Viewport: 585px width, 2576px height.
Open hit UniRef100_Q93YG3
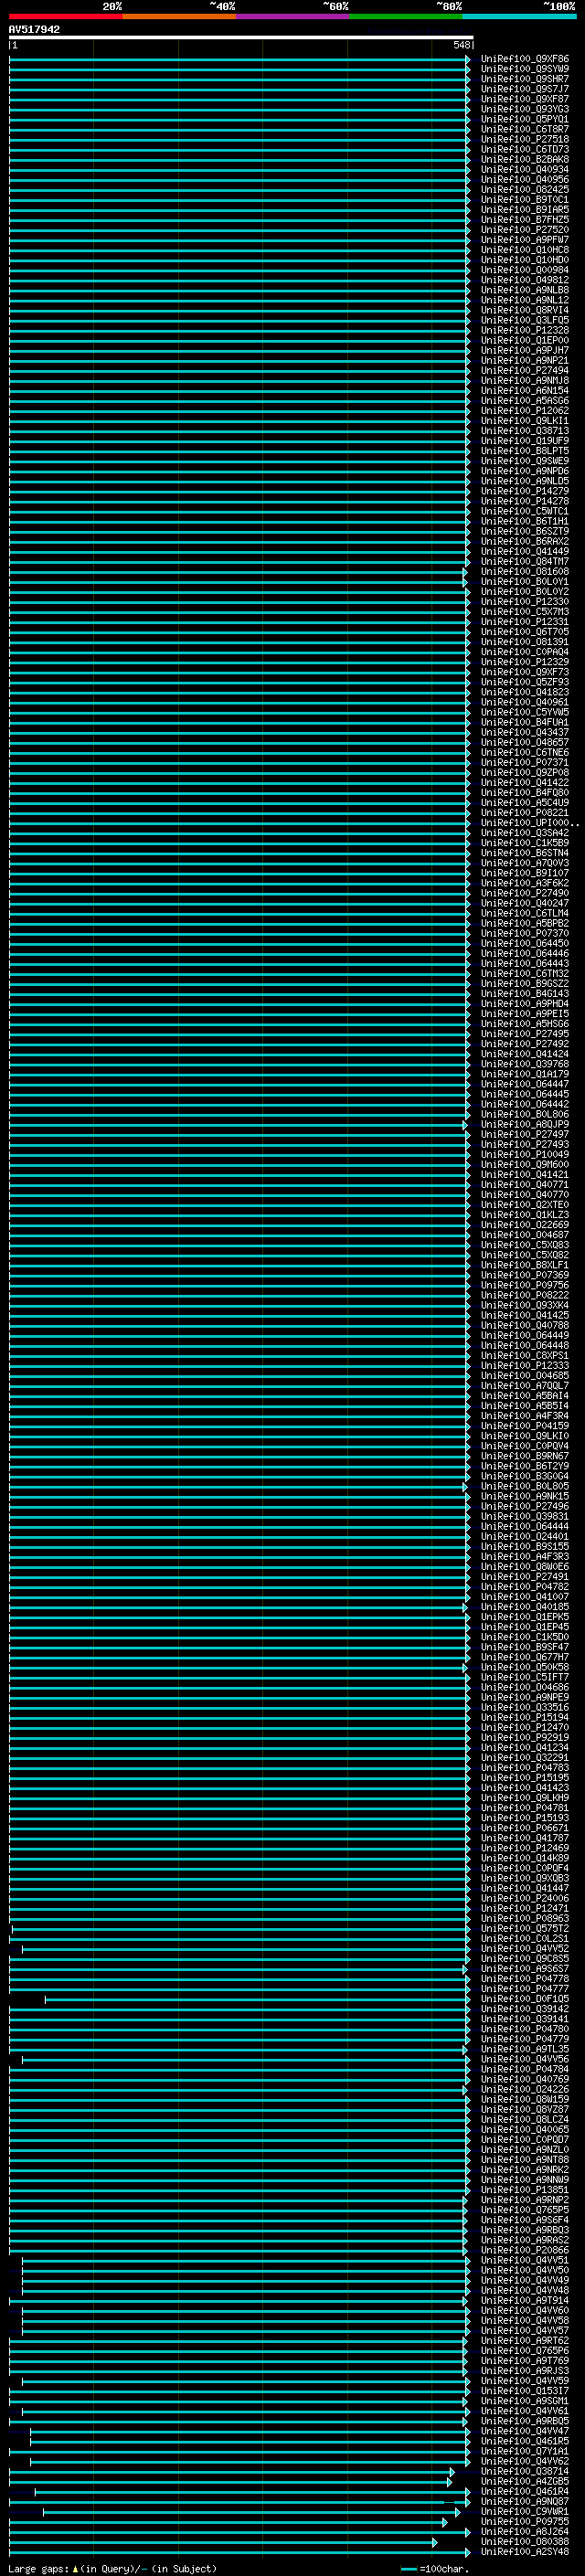tap(525, 109)
